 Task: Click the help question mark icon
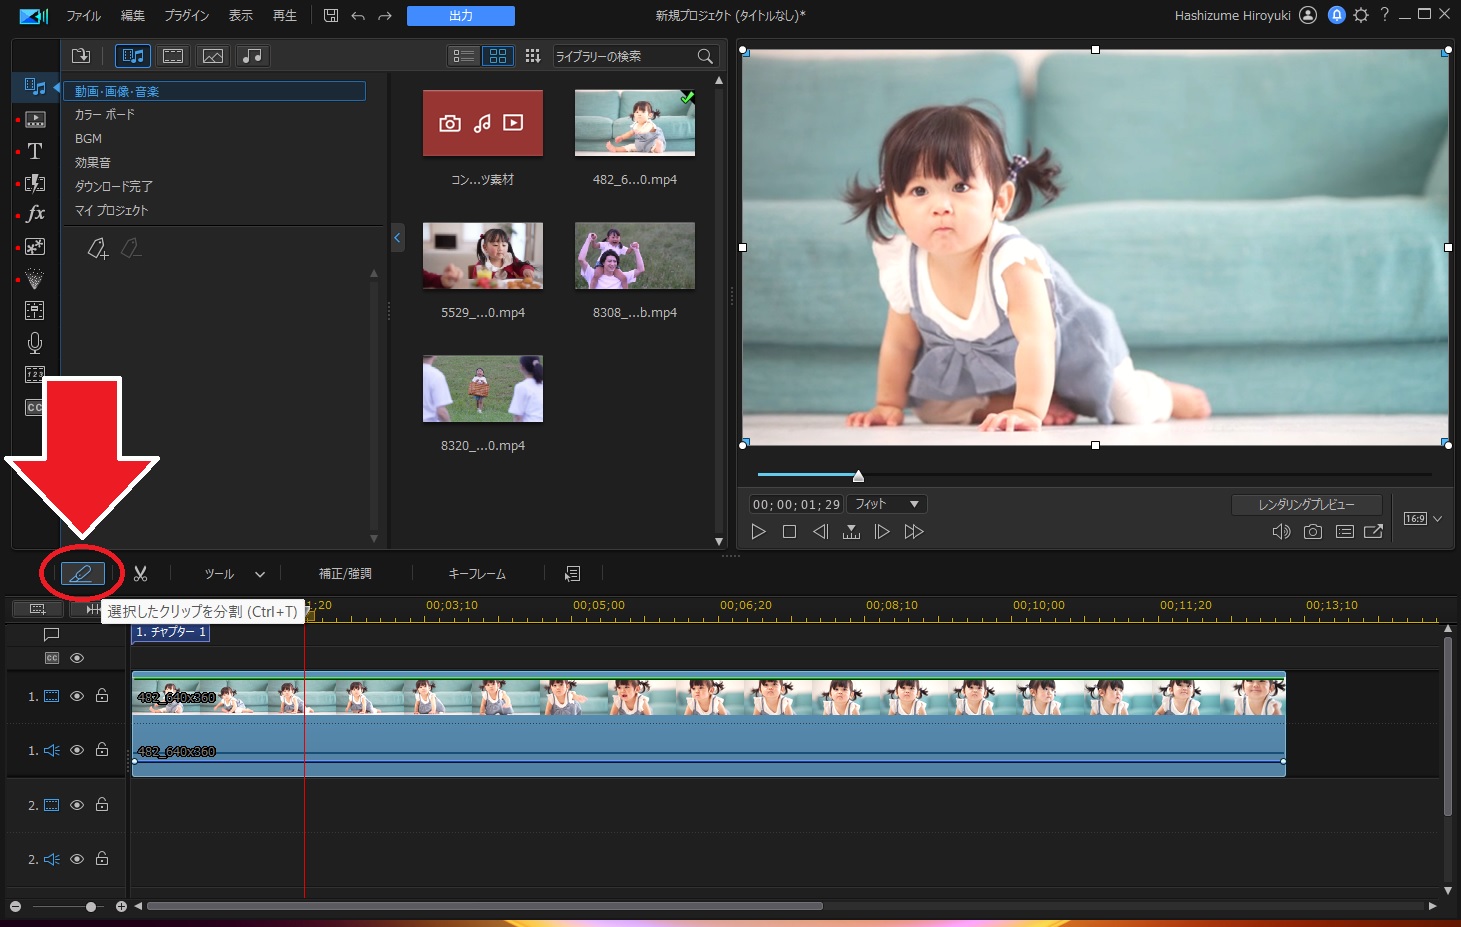1385,15
